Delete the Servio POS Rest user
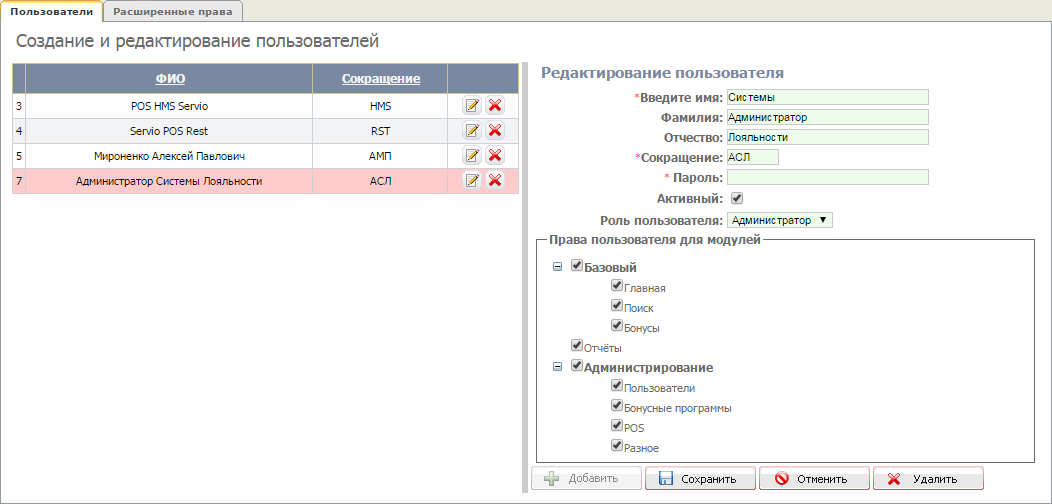 pos(494,130)
